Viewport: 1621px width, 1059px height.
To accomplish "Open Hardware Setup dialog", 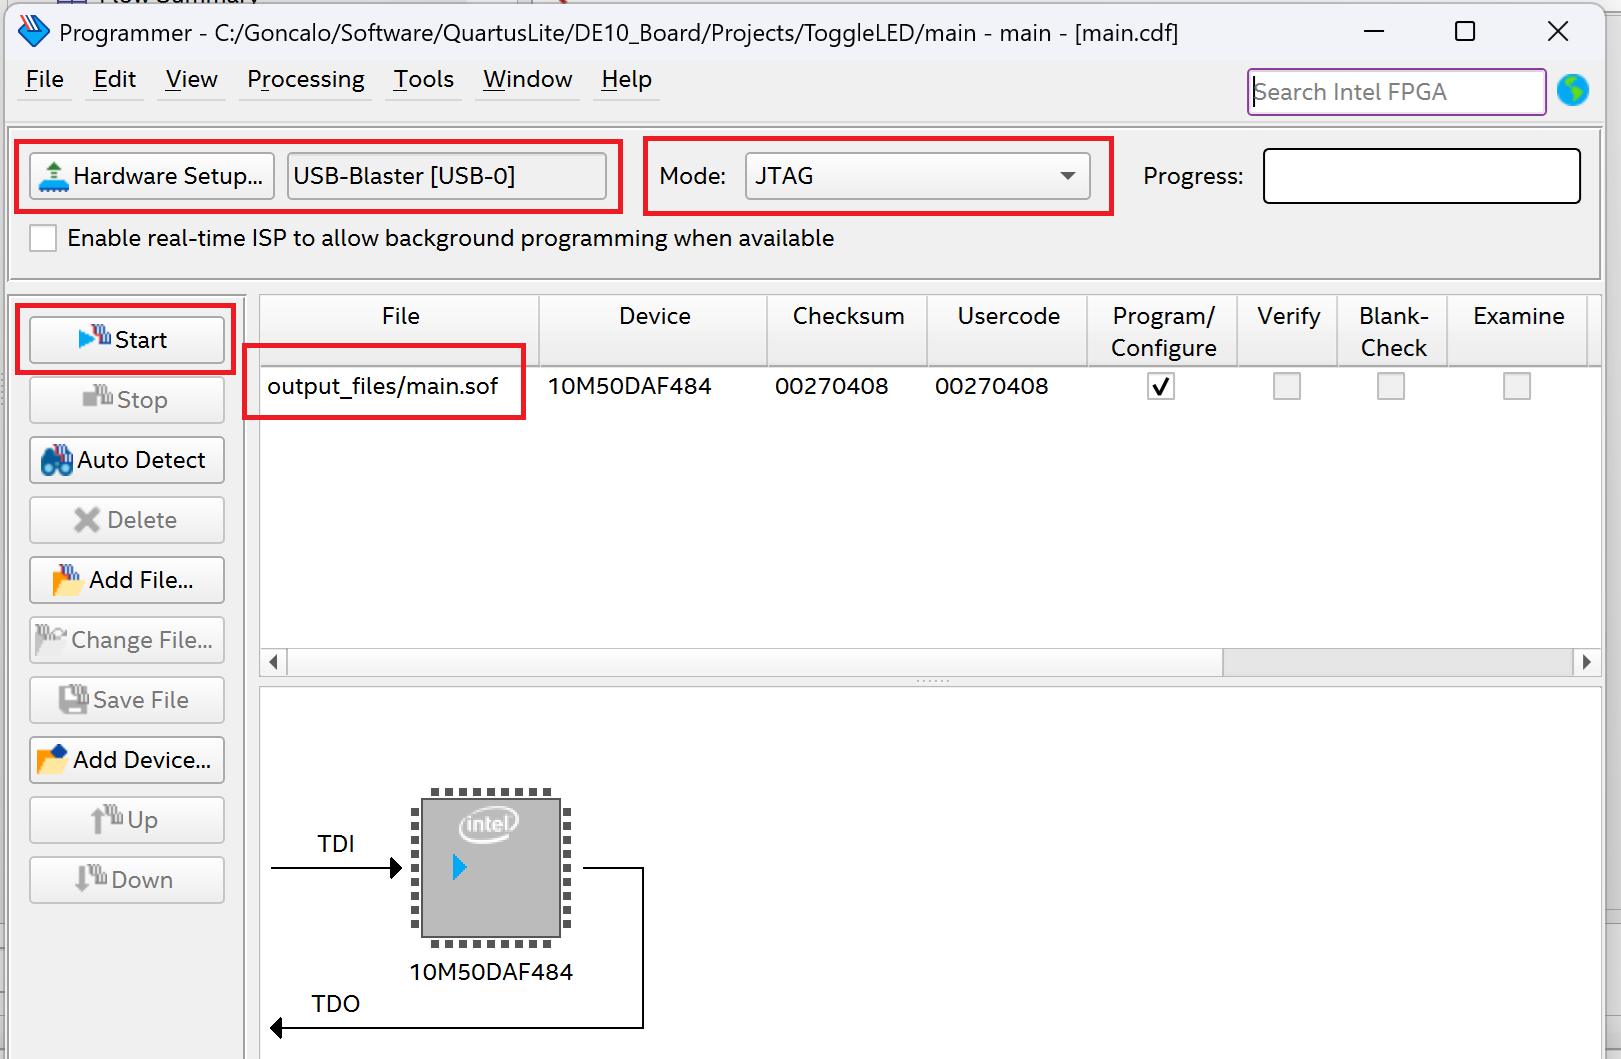I will pos(152,176).
